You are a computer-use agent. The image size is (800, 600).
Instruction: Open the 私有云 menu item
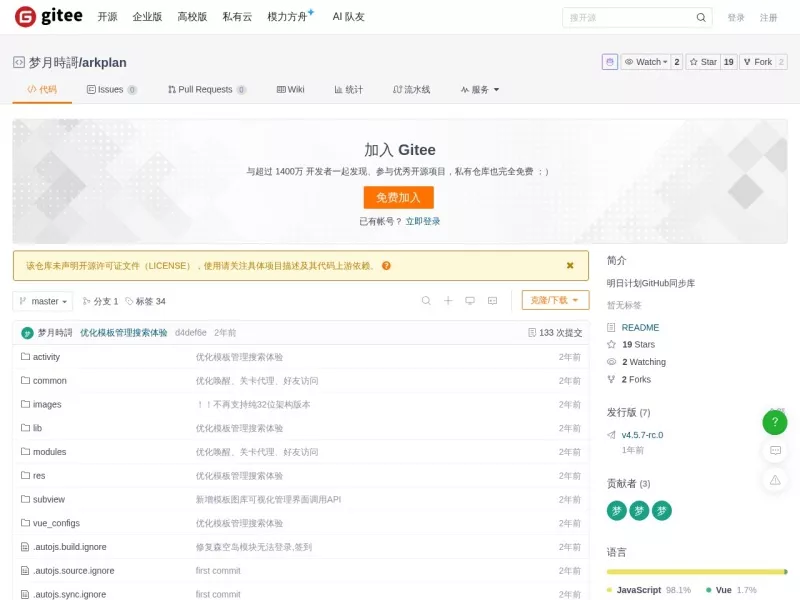[237, 17]
